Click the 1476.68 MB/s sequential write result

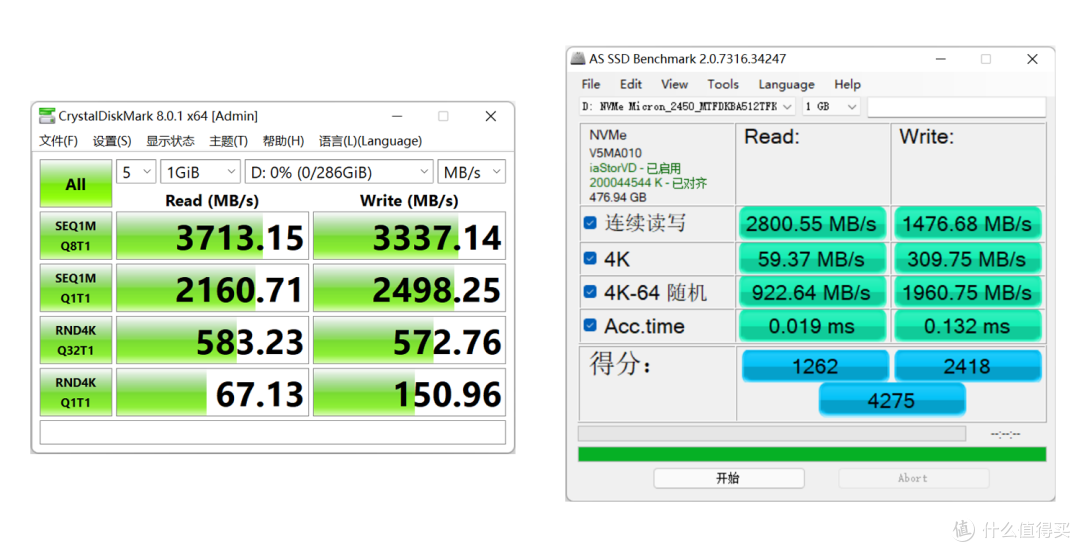(x=968, y=223)
